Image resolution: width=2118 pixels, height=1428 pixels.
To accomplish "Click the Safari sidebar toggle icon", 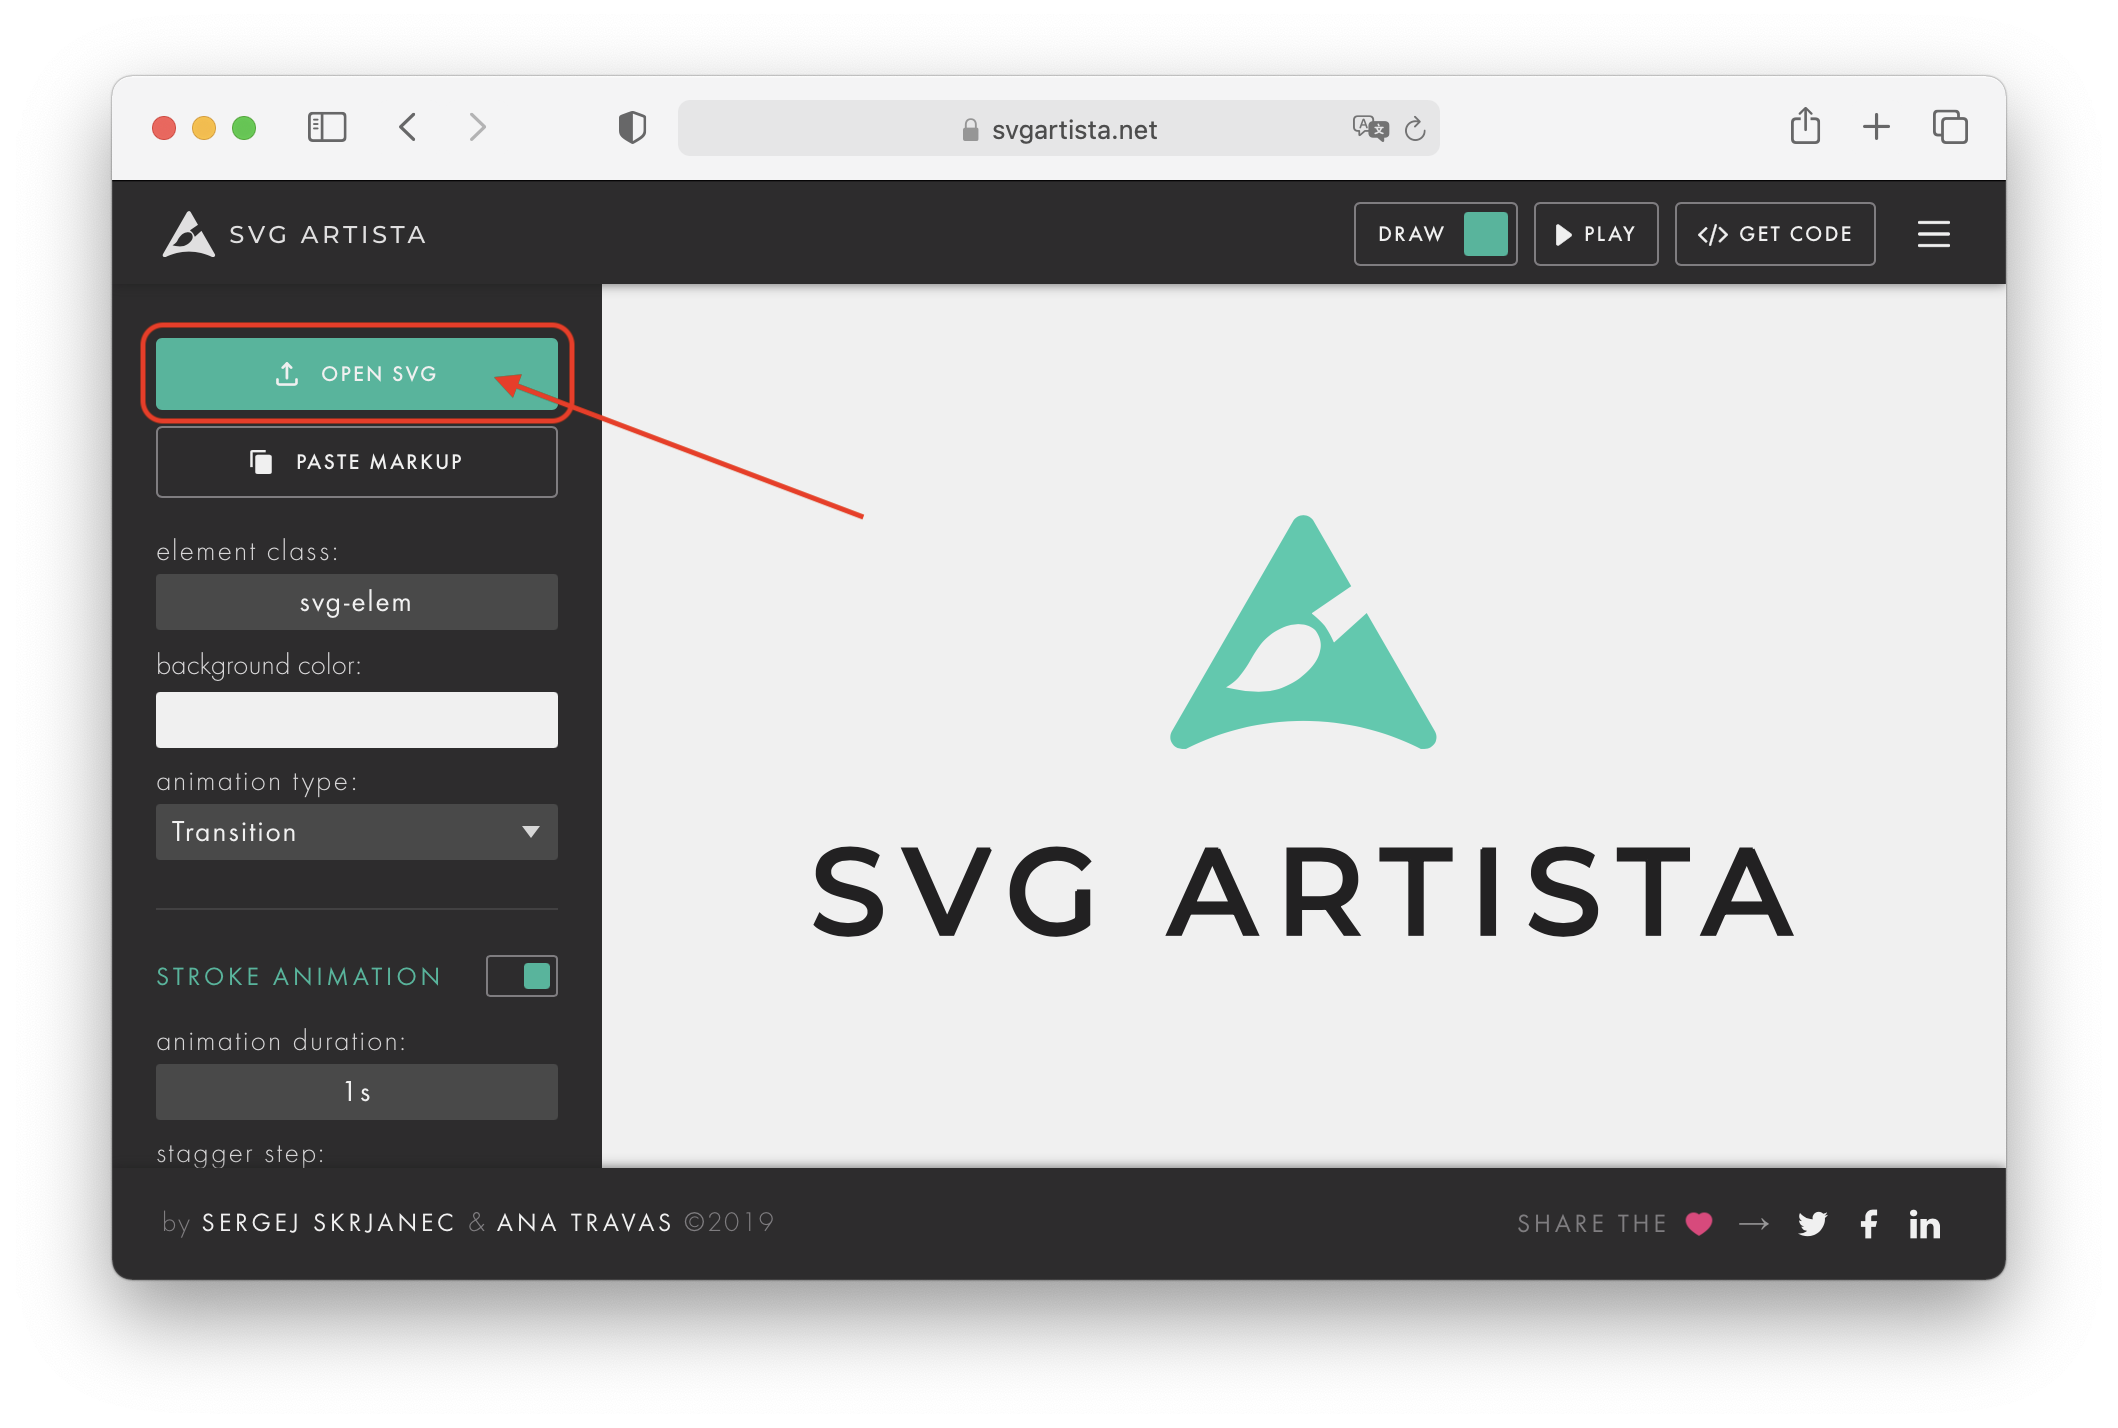I will (x=326, y=127).
